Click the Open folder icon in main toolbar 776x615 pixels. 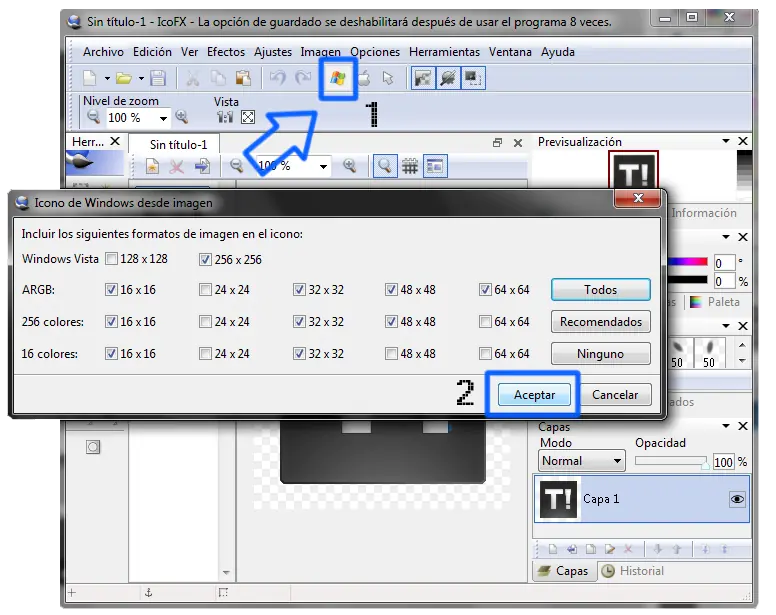pyautogui.click(x=123, y=78)
